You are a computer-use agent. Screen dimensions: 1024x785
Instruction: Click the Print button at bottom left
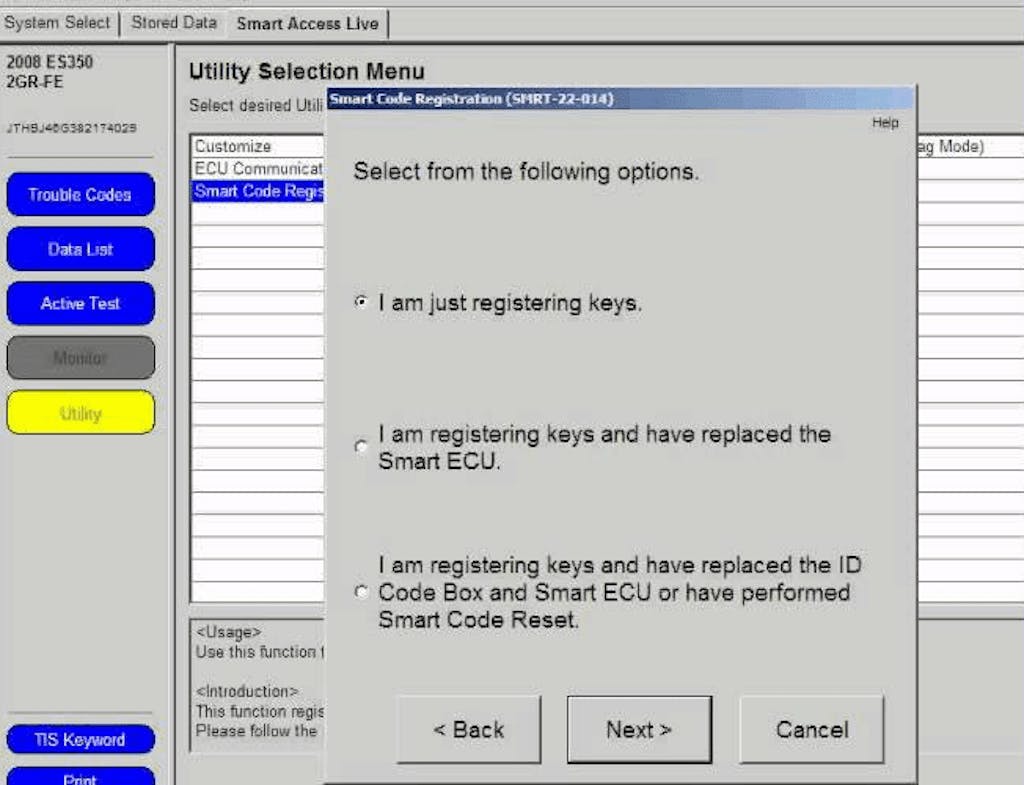pyautogui.click(x=80, y=777)
